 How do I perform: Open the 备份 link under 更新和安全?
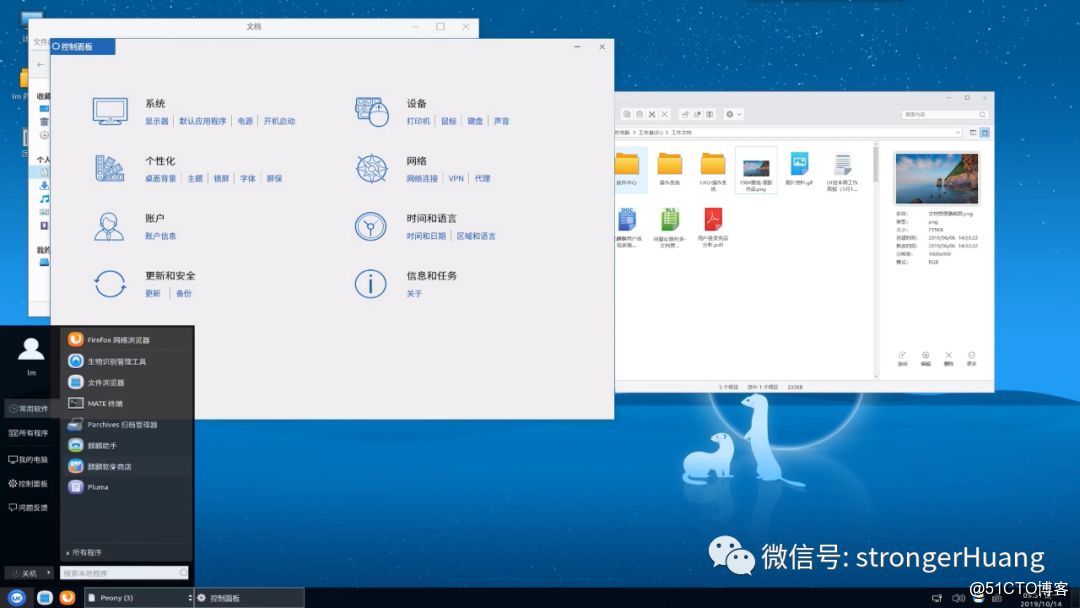tap(183, 293)
